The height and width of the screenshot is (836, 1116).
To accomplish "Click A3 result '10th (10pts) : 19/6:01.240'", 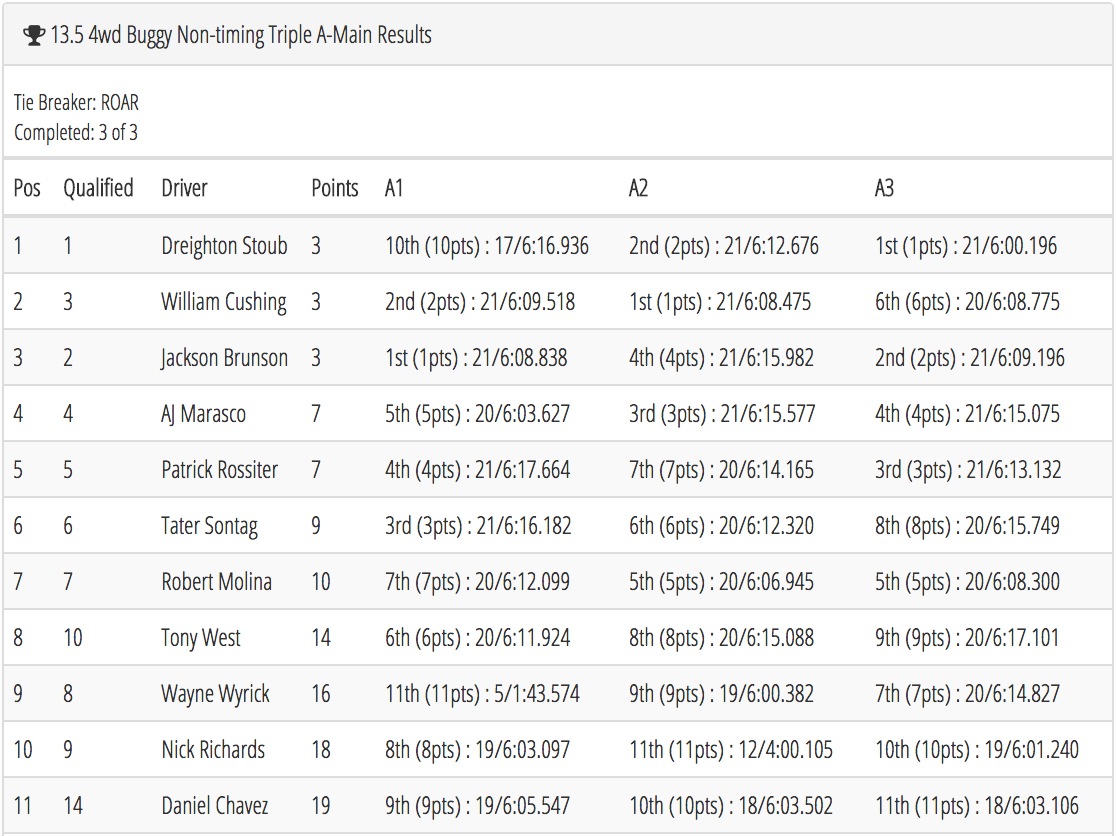I will [x=977, y=749].
